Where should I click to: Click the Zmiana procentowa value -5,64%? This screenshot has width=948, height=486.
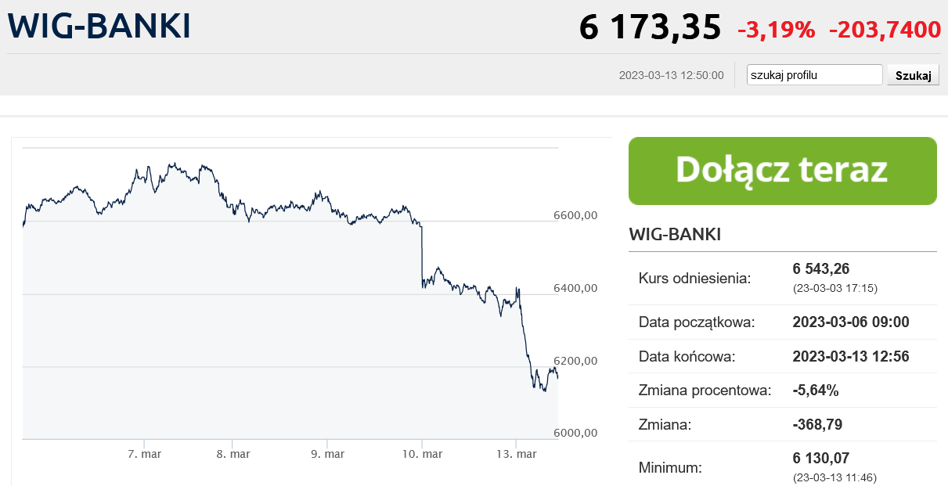click(x=816, y=390)
